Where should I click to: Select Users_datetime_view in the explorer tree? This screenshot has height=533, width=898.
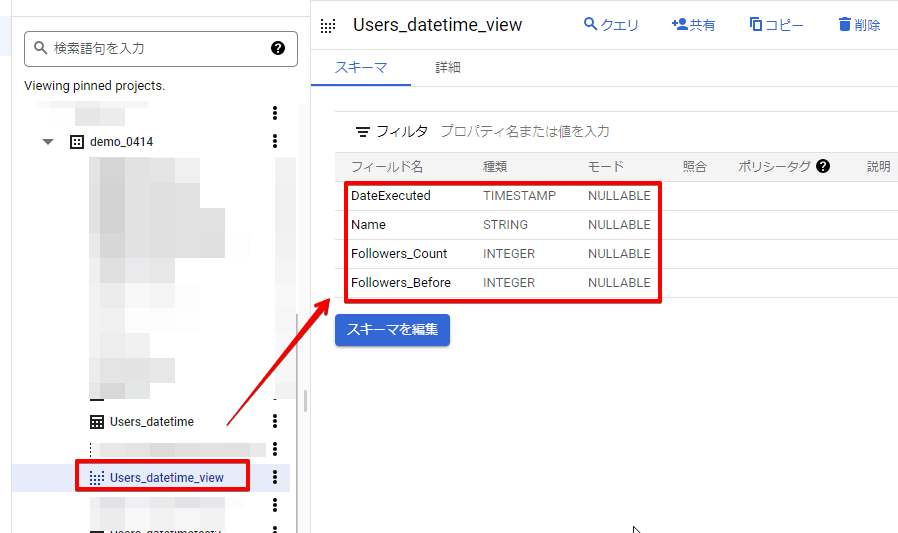tap(166, 478)
